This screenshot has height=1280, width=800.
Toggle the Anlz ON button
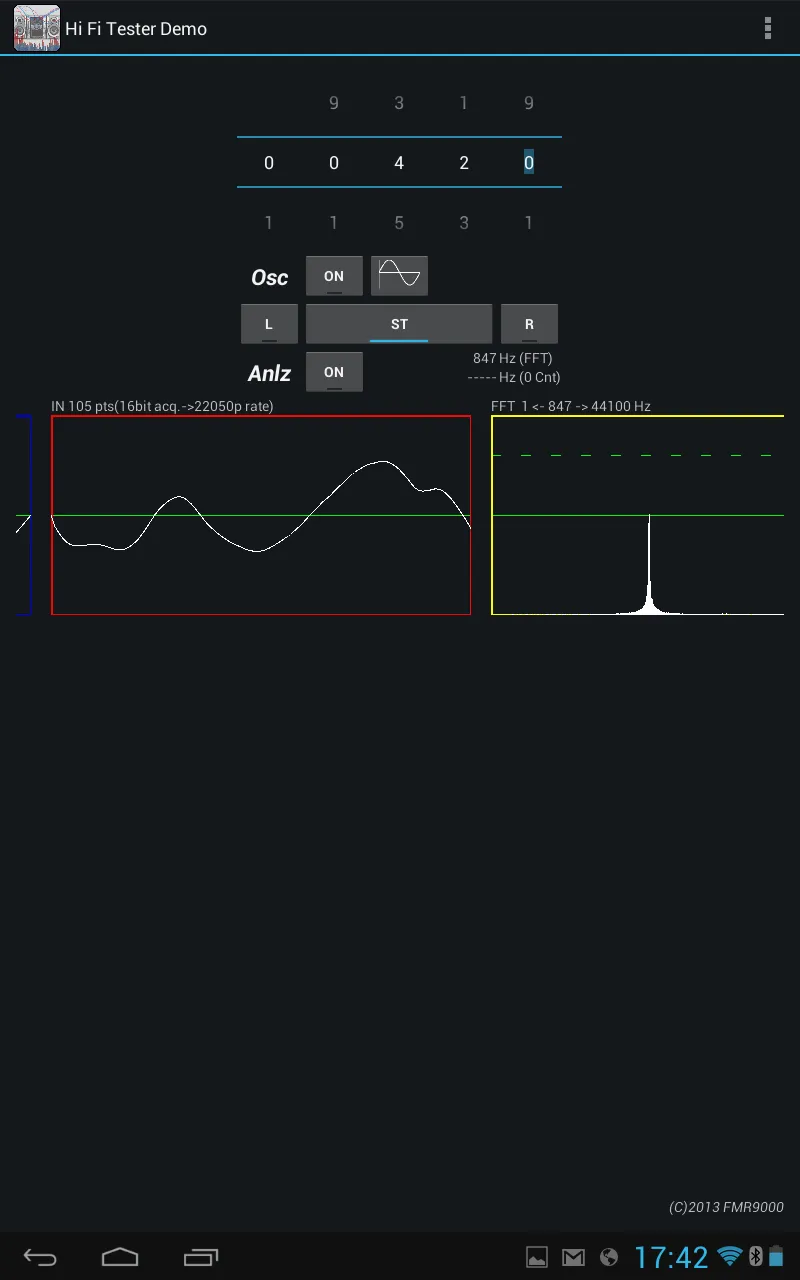[334, 372]
